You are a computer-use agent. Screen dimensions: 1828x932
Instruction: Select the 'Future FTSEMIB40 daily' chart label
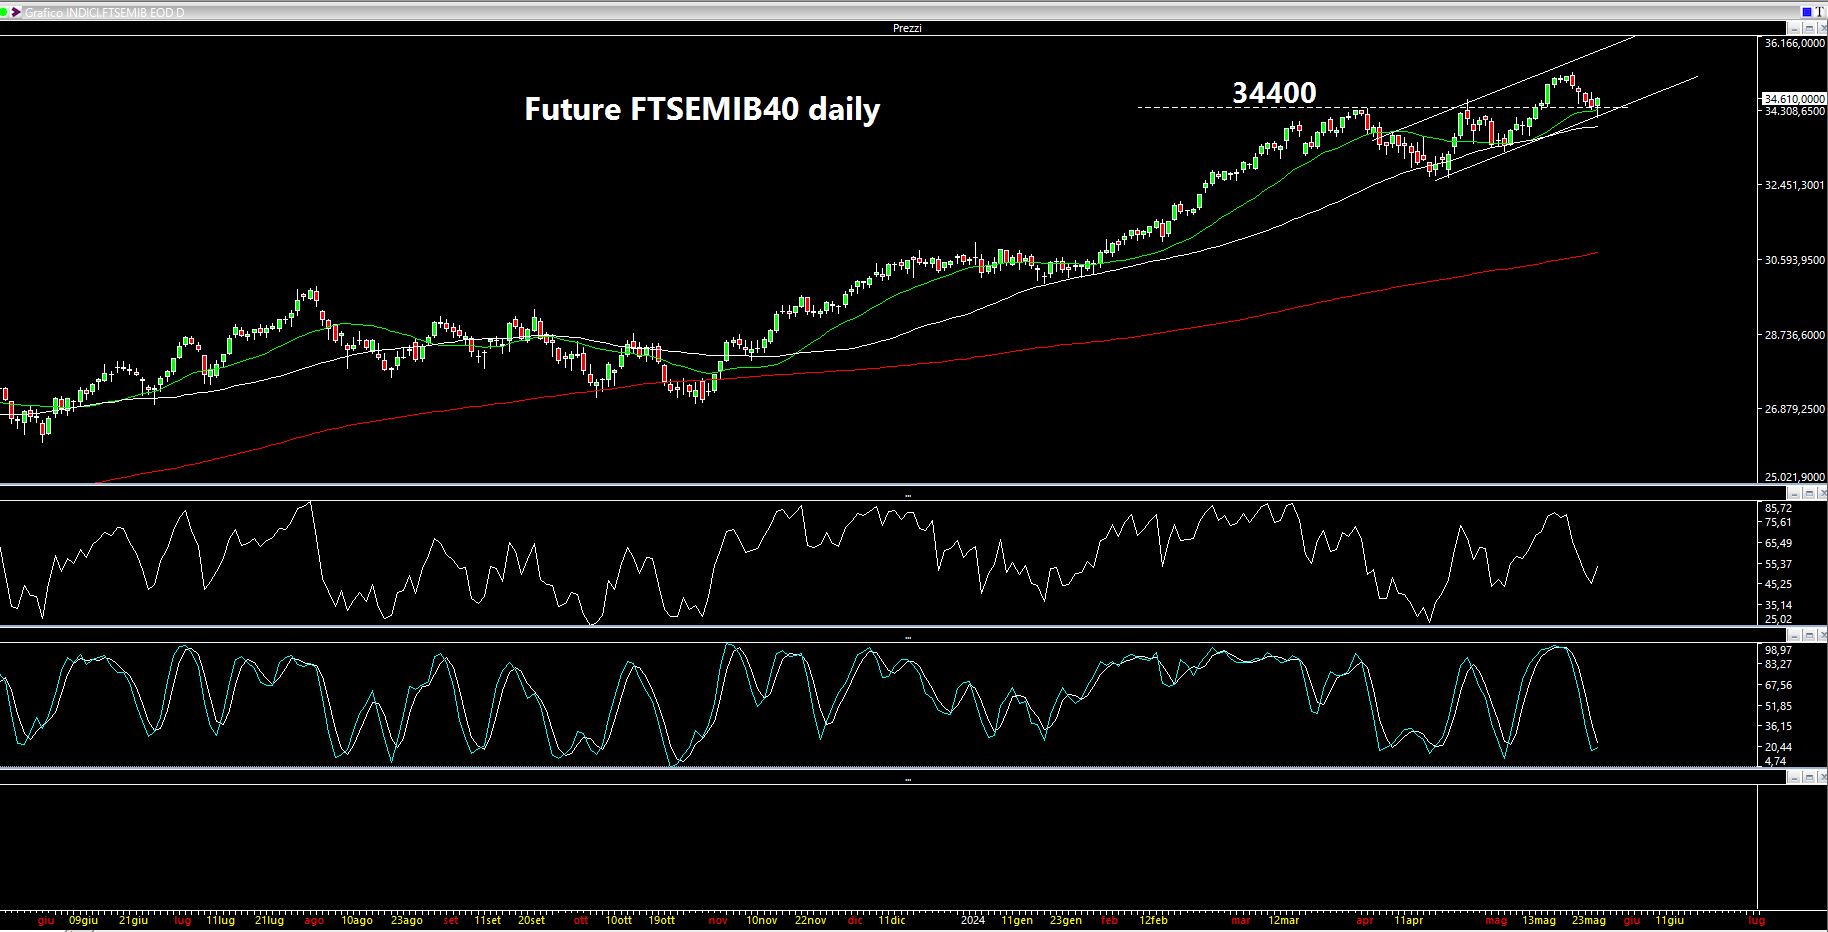[702, 109]
